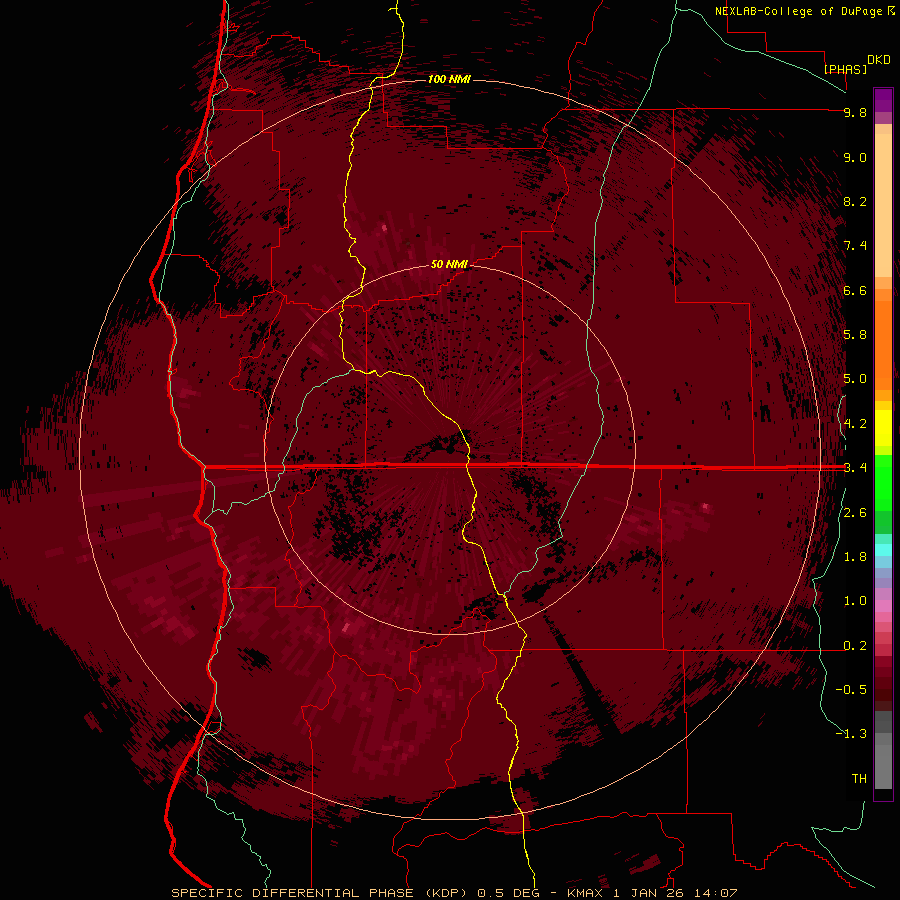Screen dimensions: 900x900
Task: Click the 3.4 value on the color scale
Action: [x=855, y=468]
